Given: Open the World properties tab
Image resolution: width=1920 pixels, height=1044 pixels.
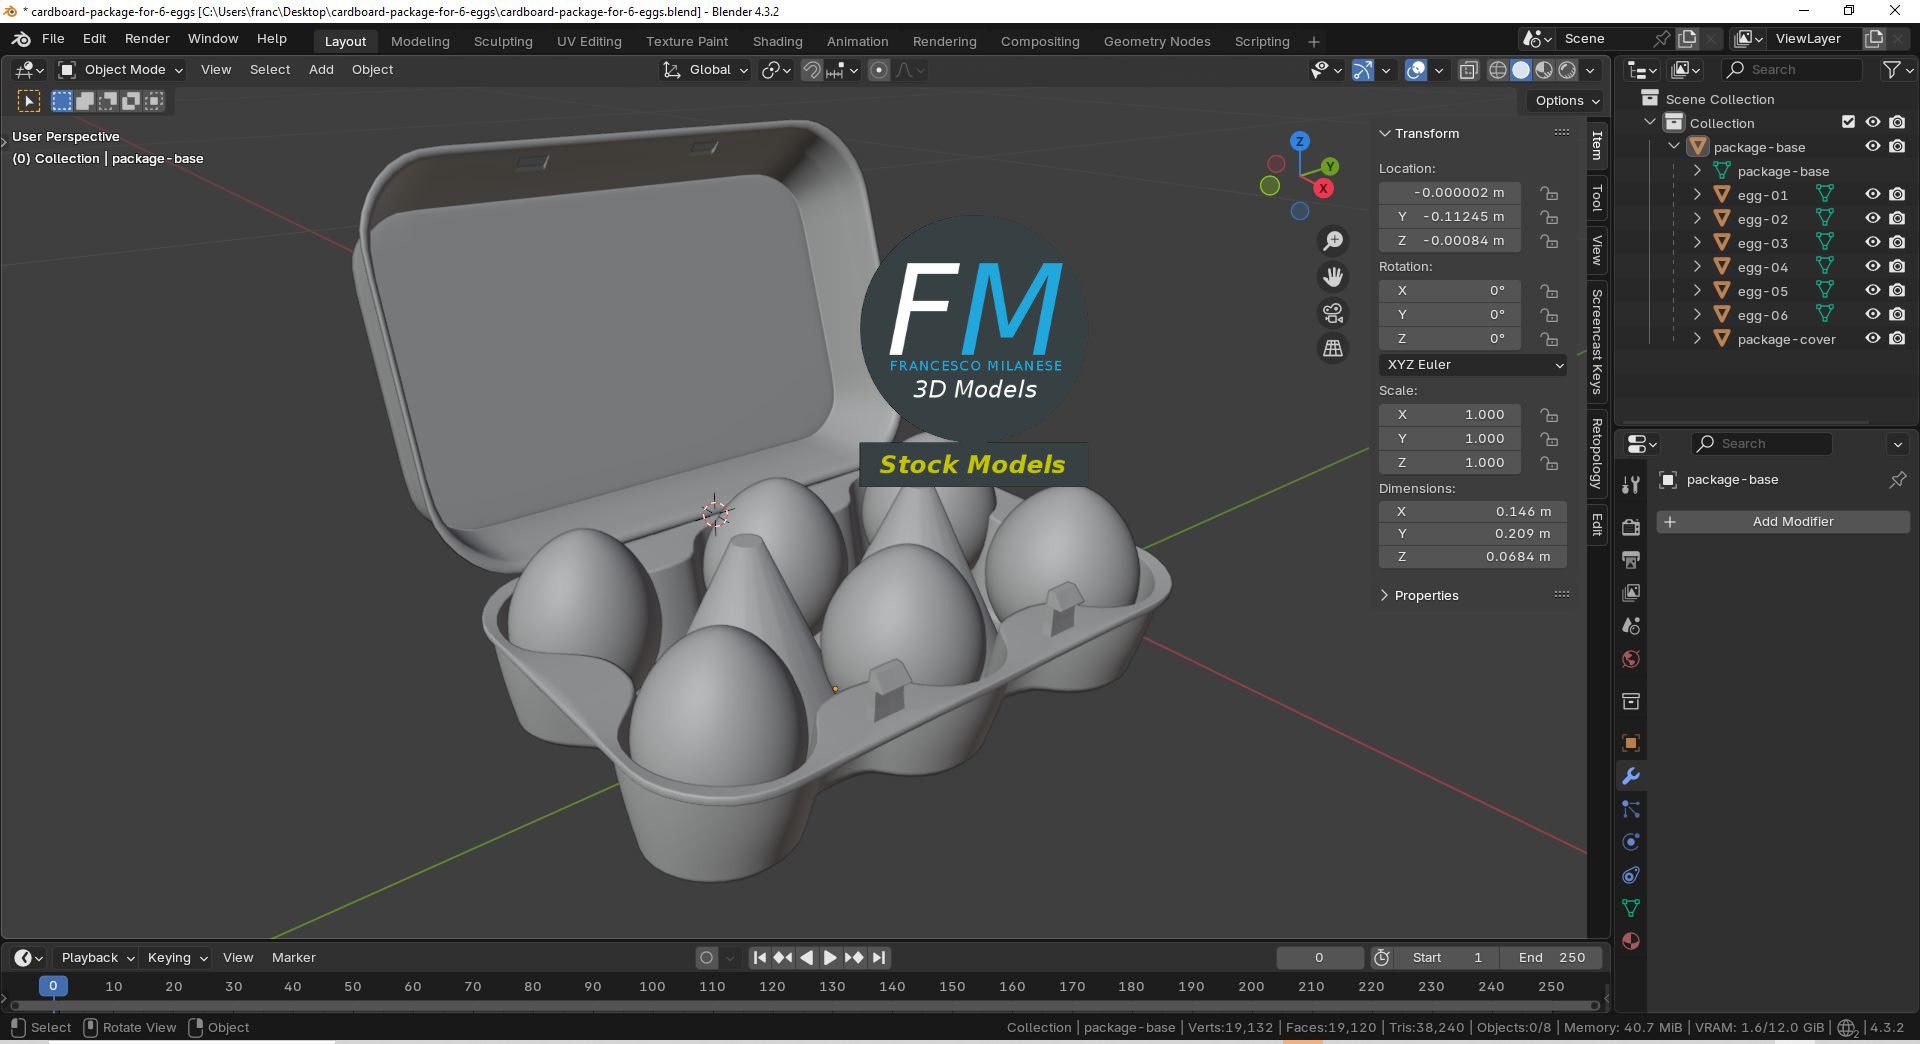Looking at the screenshot, I should coord(1631,659).
